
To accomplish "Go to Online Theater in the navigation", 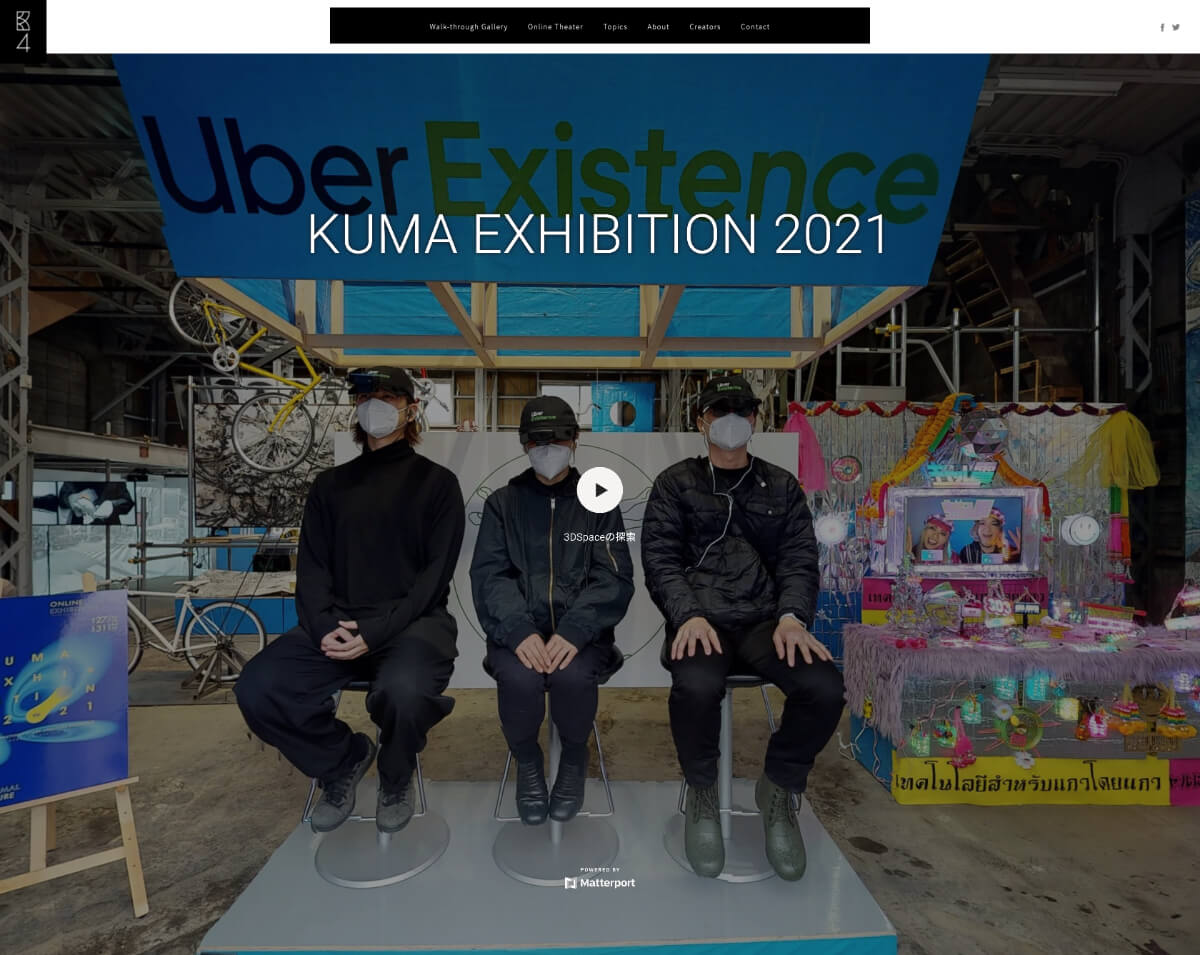I will [555, 27].
